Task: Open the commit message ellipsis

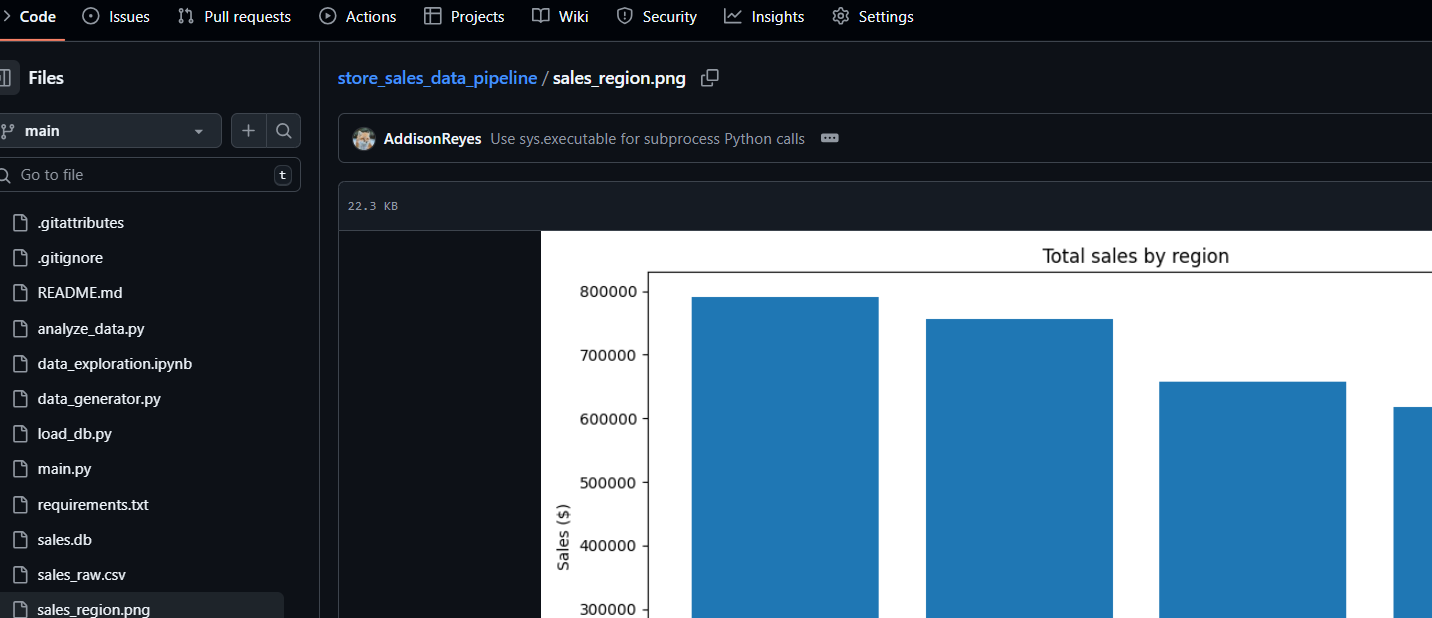Action: pyautogui.click(x=829, y=138)
